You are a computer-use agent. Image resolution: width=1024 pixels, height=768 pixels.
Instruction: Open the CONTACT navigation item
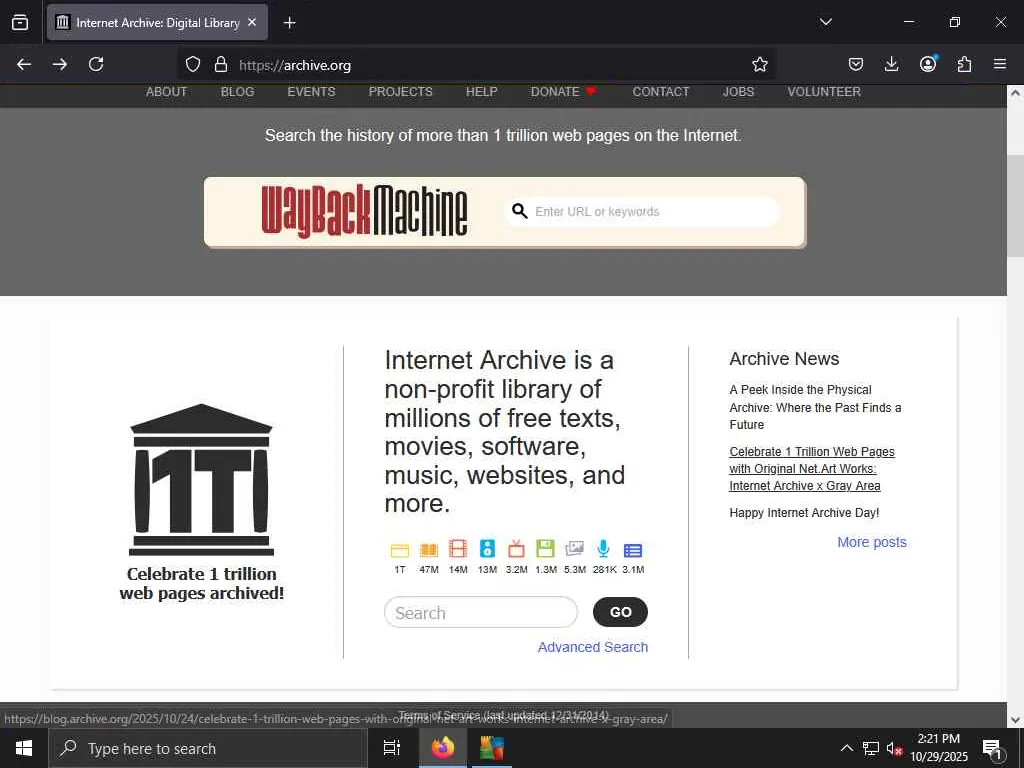point(660,92)
